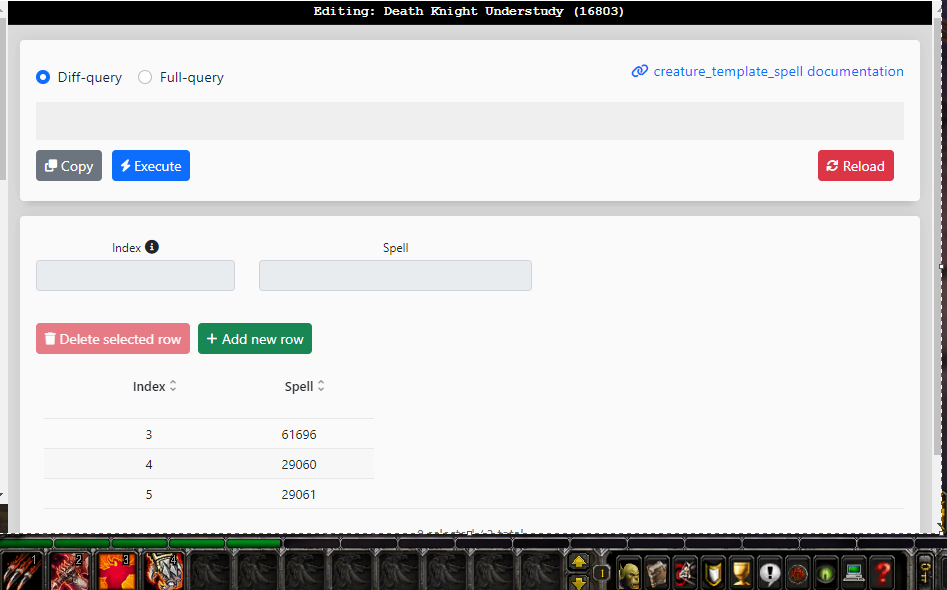
Task: Click the orc character portrait icon
Action: 630,573
